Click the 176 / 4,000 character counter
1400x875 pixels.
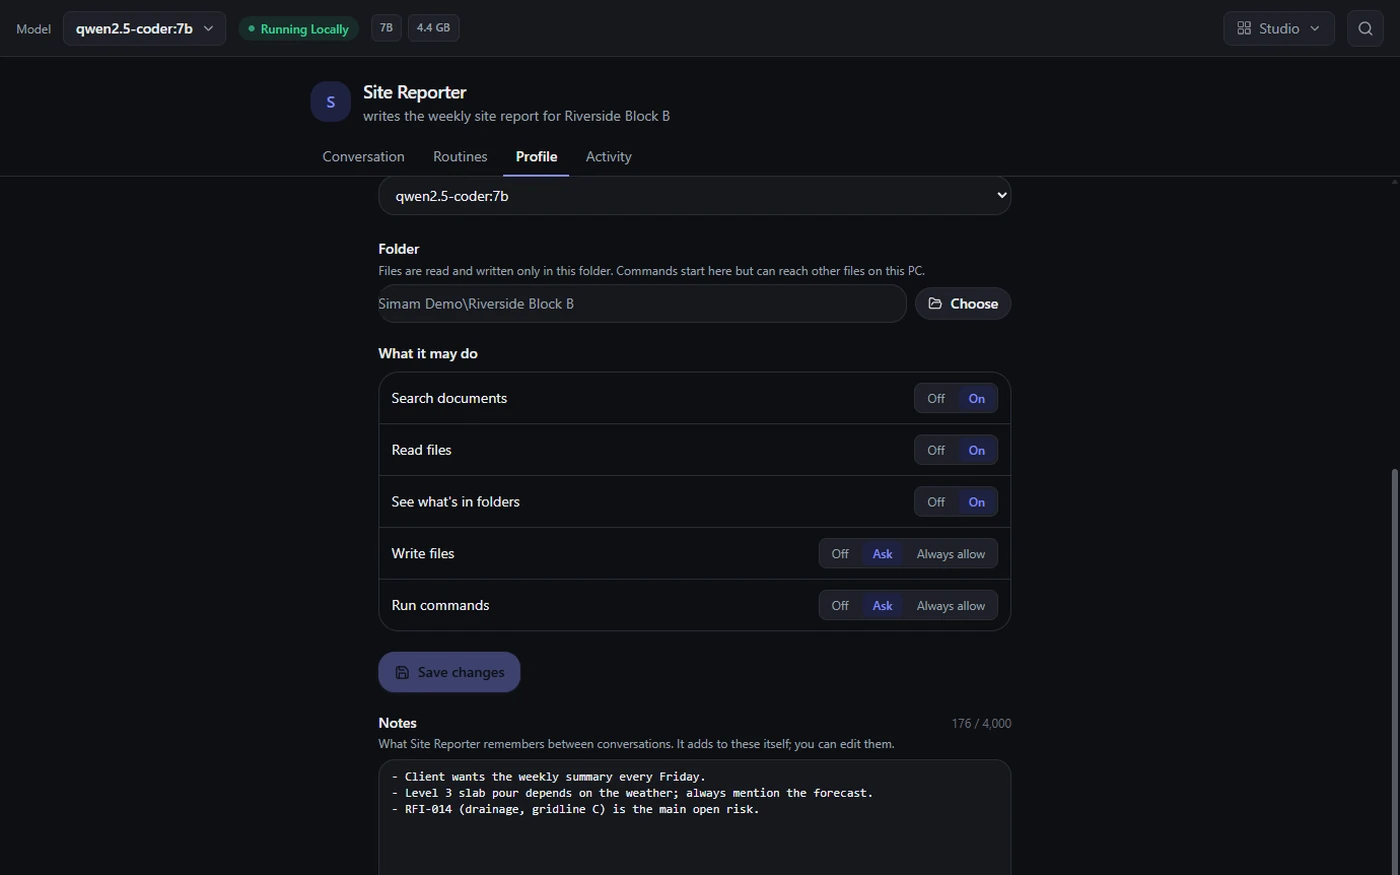981,723
